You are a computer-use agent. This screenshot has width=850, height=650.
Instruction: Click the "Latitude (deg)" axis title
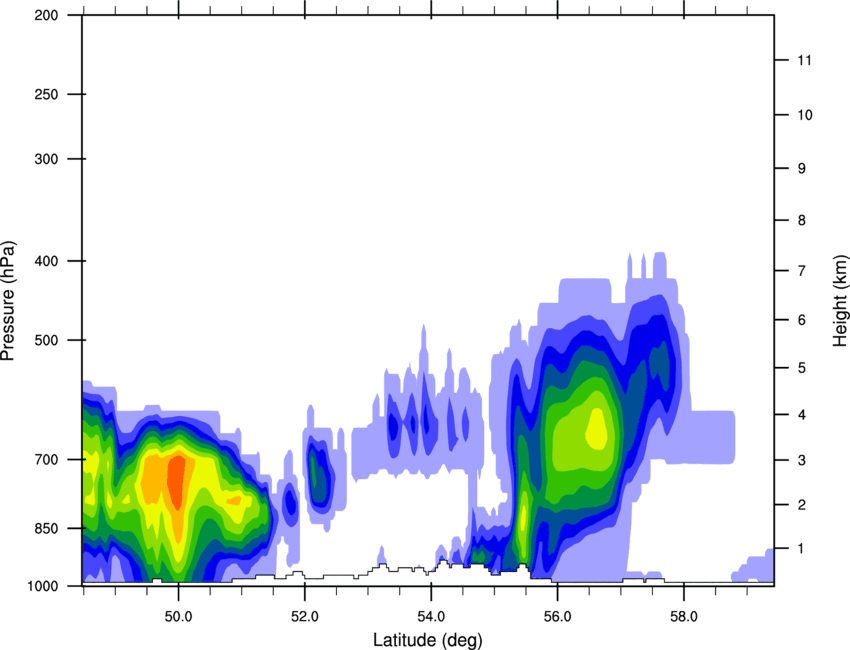pyautogui.click(x=427, y=640)
